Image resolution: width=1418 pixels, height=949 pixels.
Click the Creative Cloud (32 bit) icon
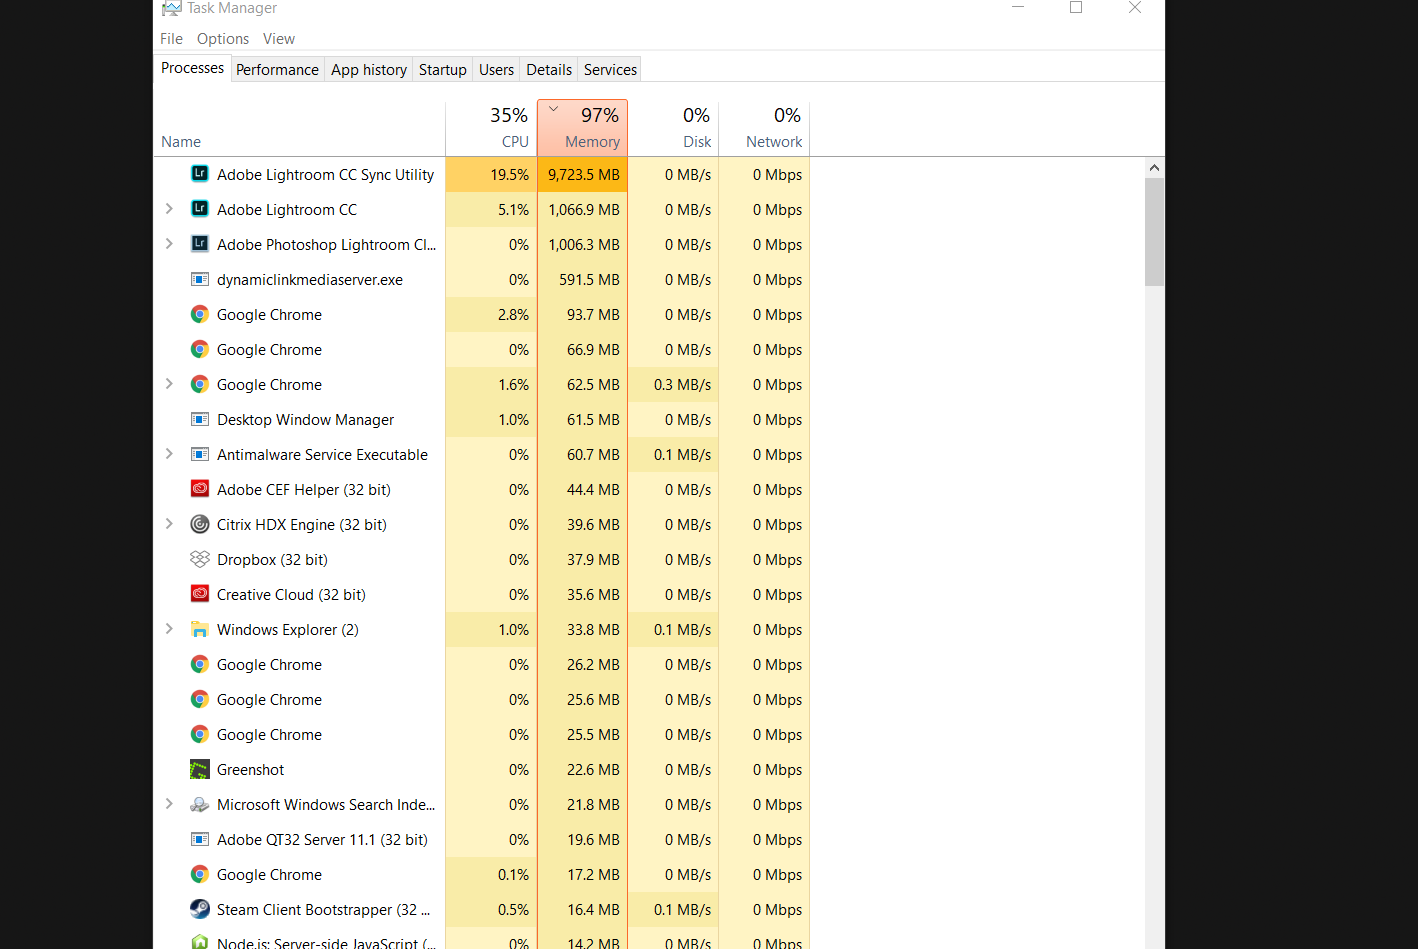pos(200,594)
